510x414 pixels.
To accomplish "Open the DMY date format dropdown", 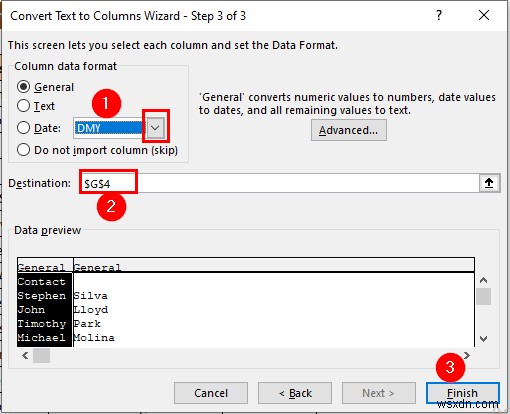I will [155, 128].
